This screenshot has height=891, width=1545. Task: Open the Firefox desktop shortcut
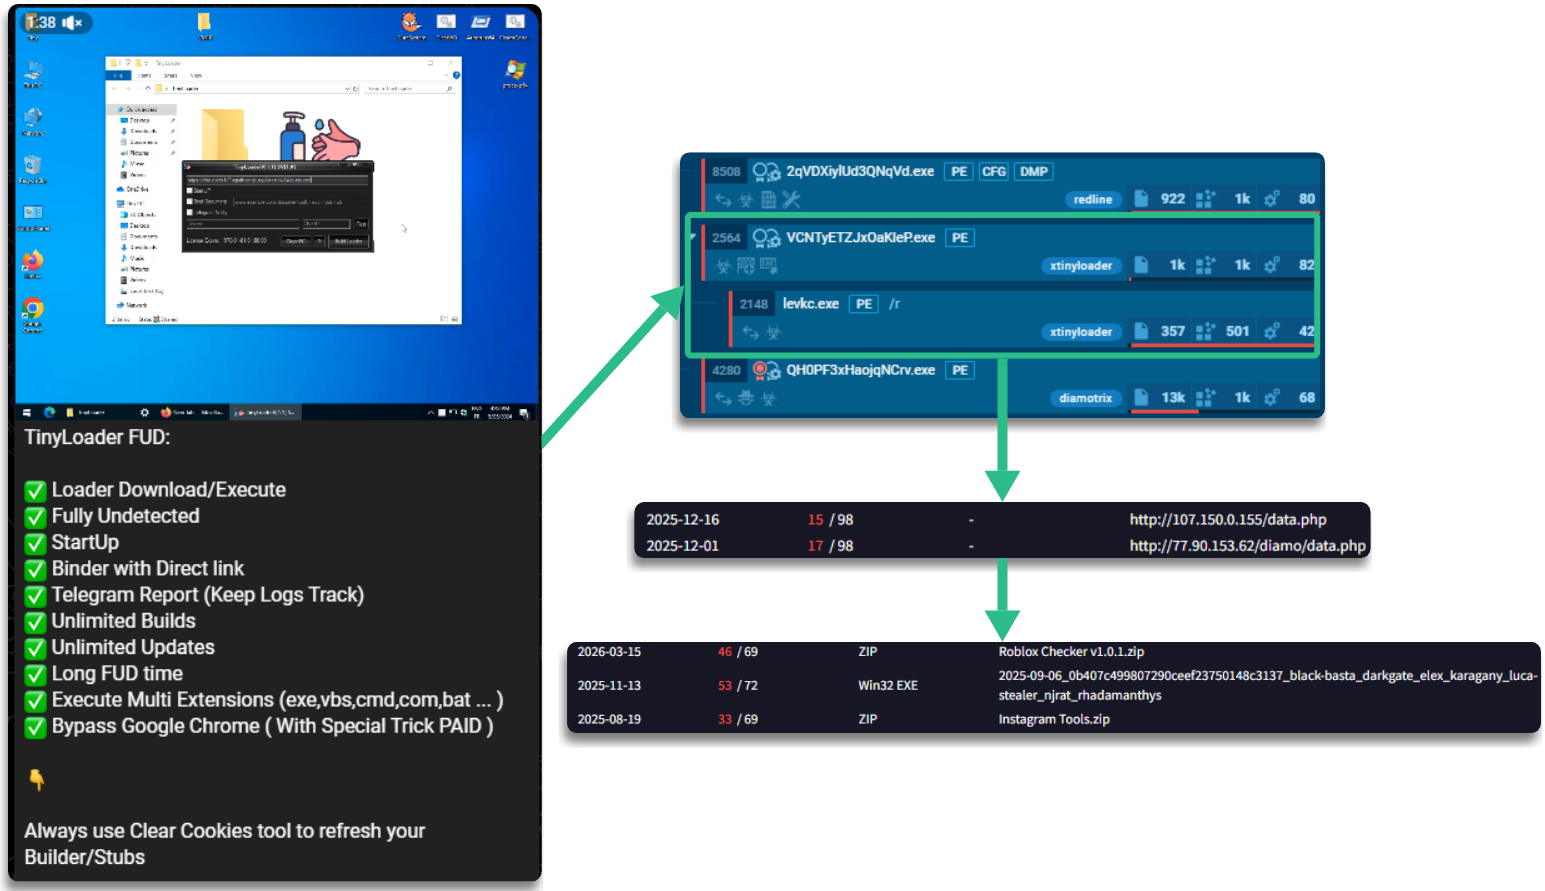coord(32,262)
